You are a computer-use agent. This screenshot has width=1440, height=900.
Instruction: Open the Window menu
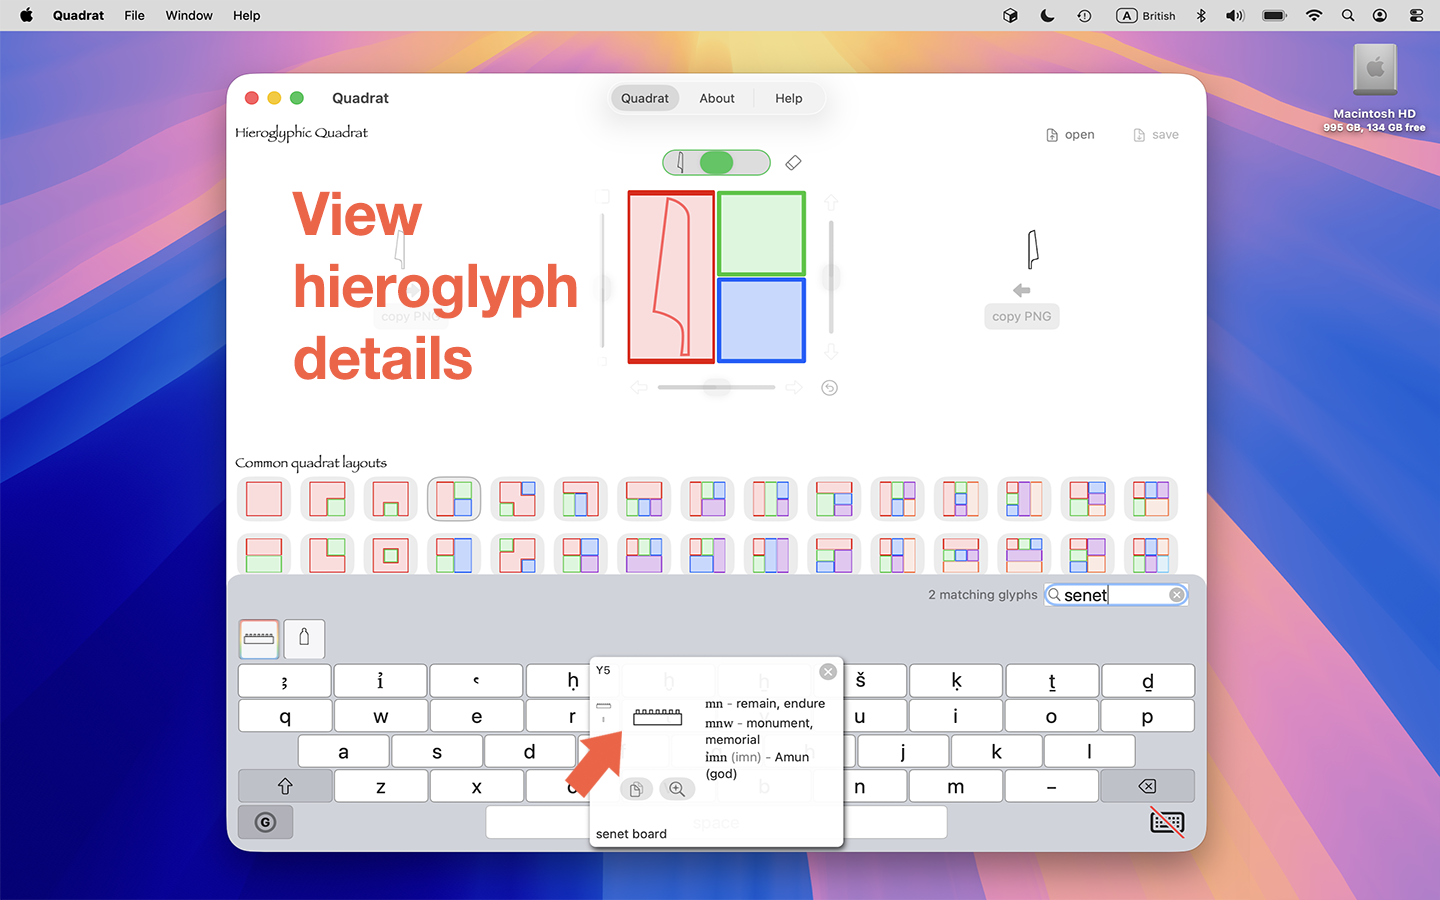(188, 15)
